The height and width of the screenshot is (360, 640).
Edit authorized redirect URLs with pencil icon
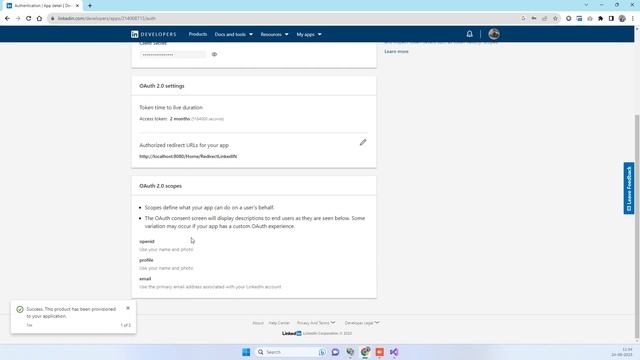pos(363,142)
